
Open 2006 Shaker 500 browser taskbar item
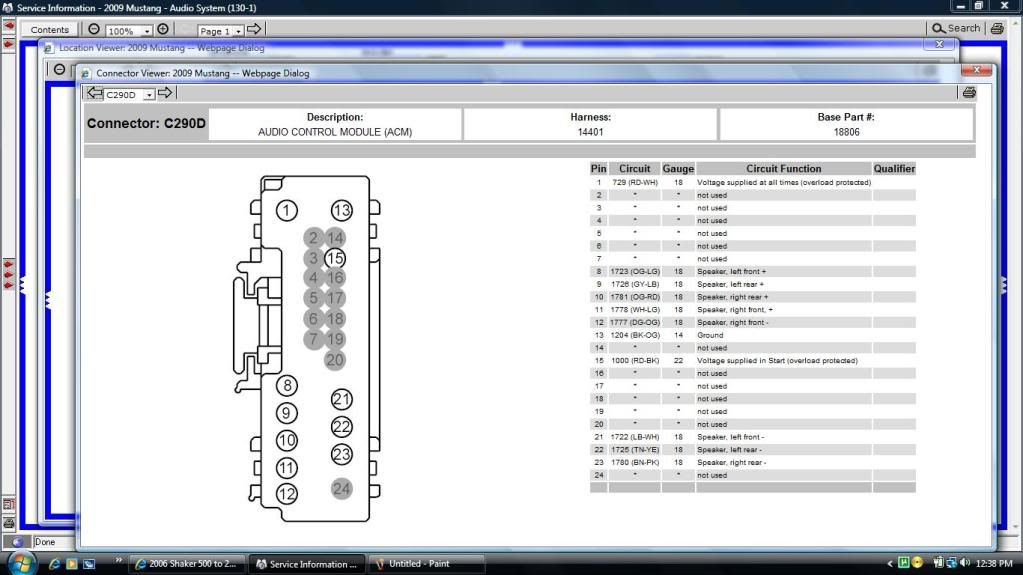pyautogui.click(x=187, y=564)
